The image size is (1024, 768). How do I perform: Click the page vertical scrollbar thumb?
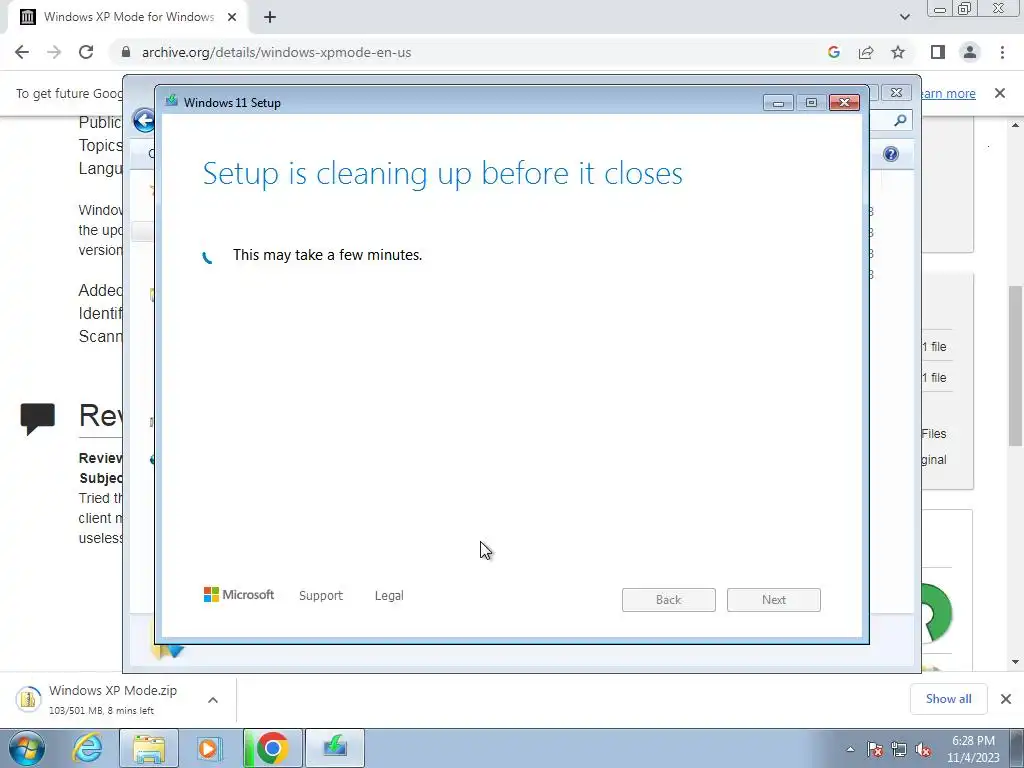[x=1016, y=366]
